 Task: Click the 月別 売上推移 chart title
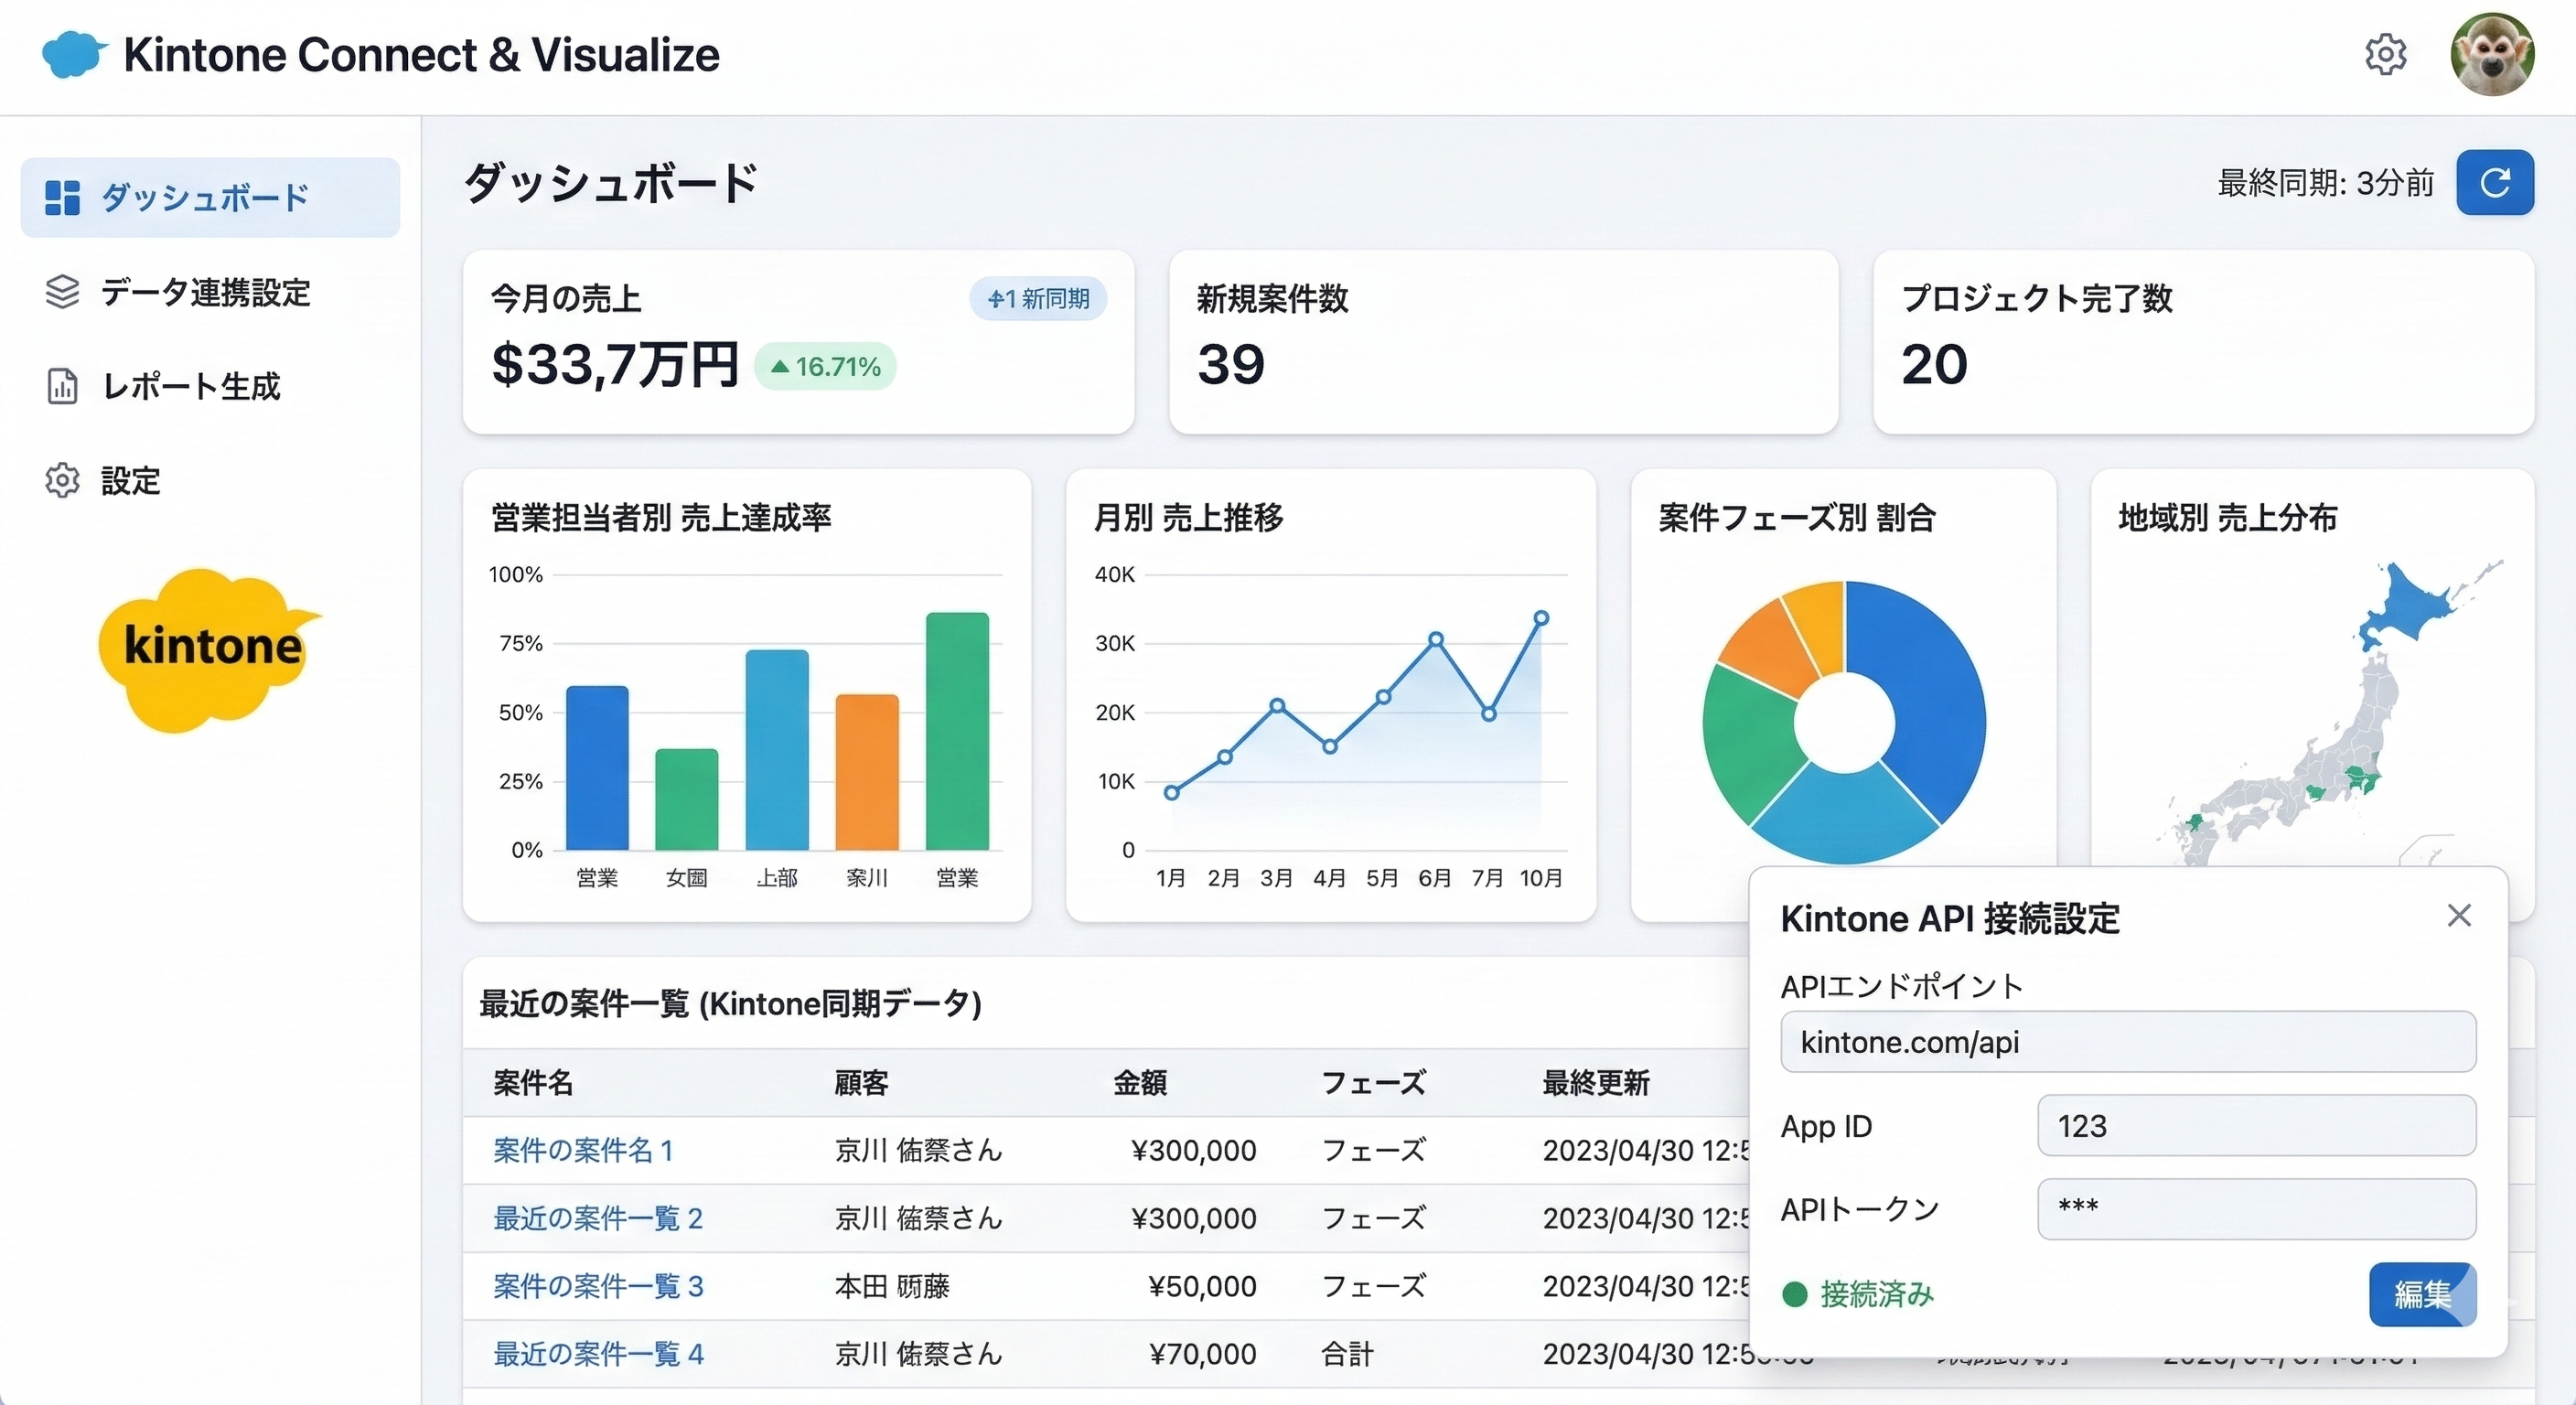[x=1188, y=517]
